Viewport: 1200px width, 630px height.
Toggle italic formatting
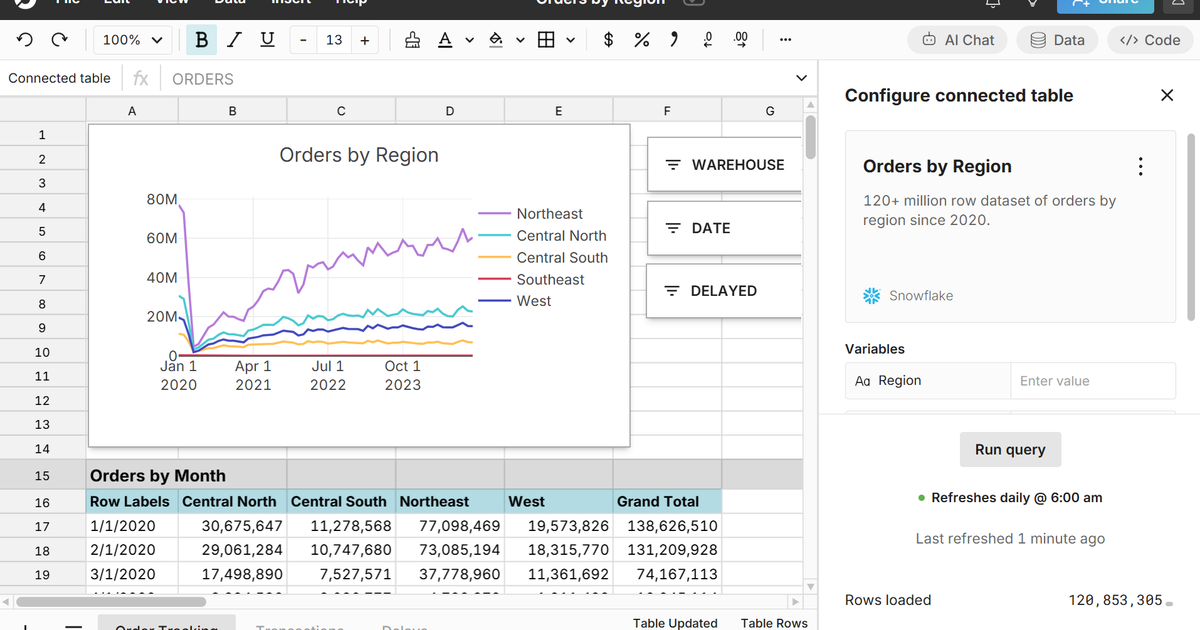[x=234, y=40]
